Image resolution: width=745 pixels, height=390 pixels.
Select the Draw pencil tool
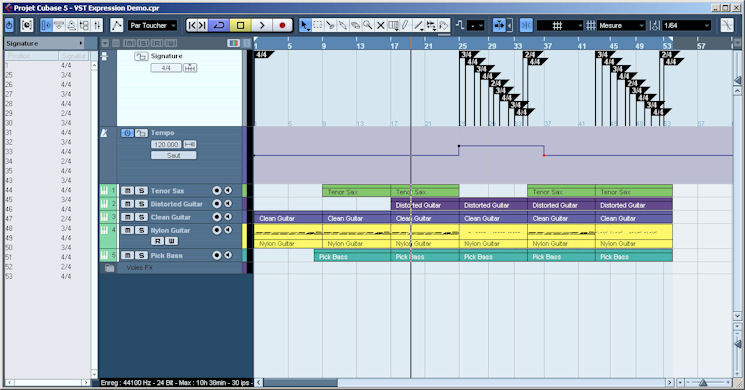(405, 25)
